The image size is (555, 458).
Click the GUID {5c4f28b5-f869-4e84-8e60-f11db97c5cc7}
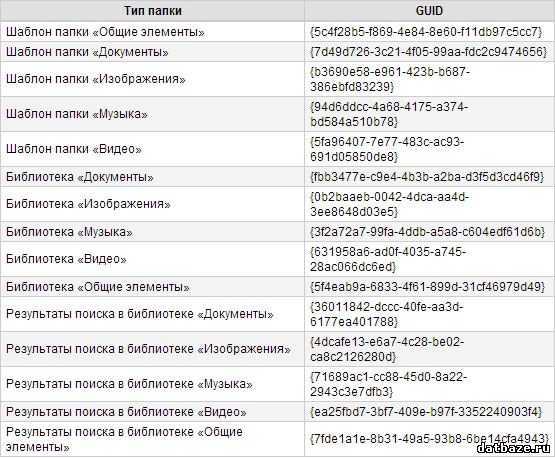pyautogui.click(x=426, y=32)
